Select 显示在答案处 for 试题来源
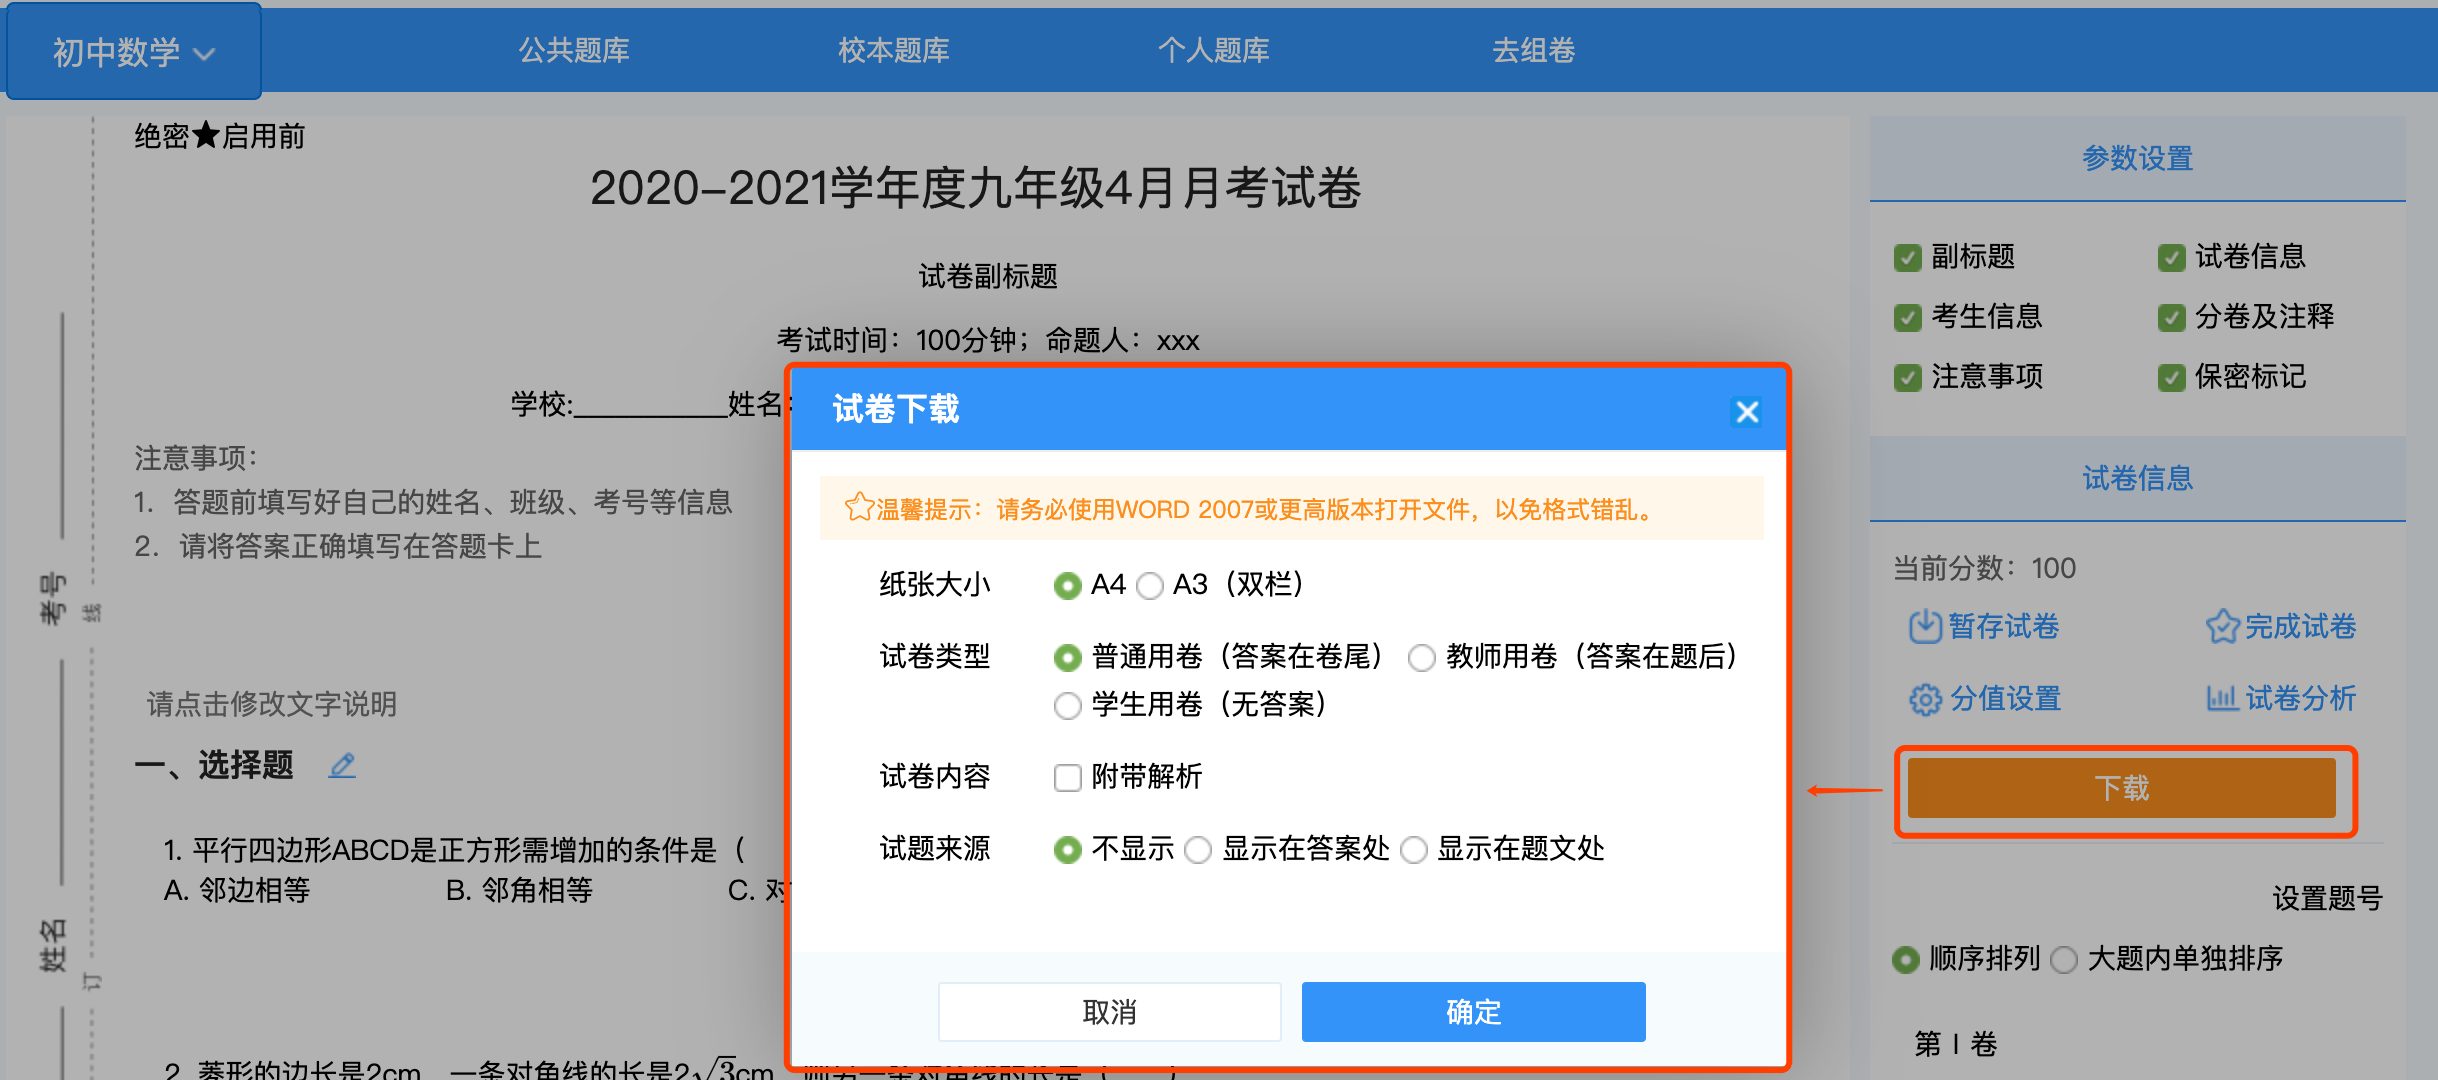 1198,850
